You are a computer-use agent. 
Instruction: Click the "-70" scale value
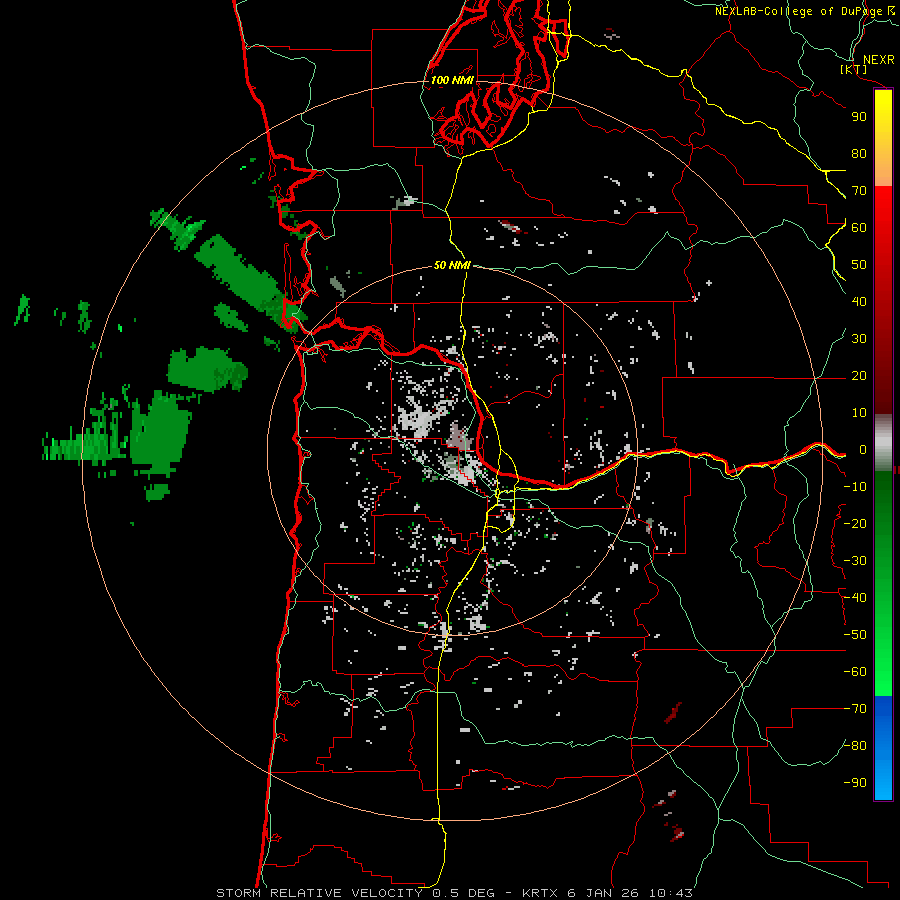[x=855, y=709]
